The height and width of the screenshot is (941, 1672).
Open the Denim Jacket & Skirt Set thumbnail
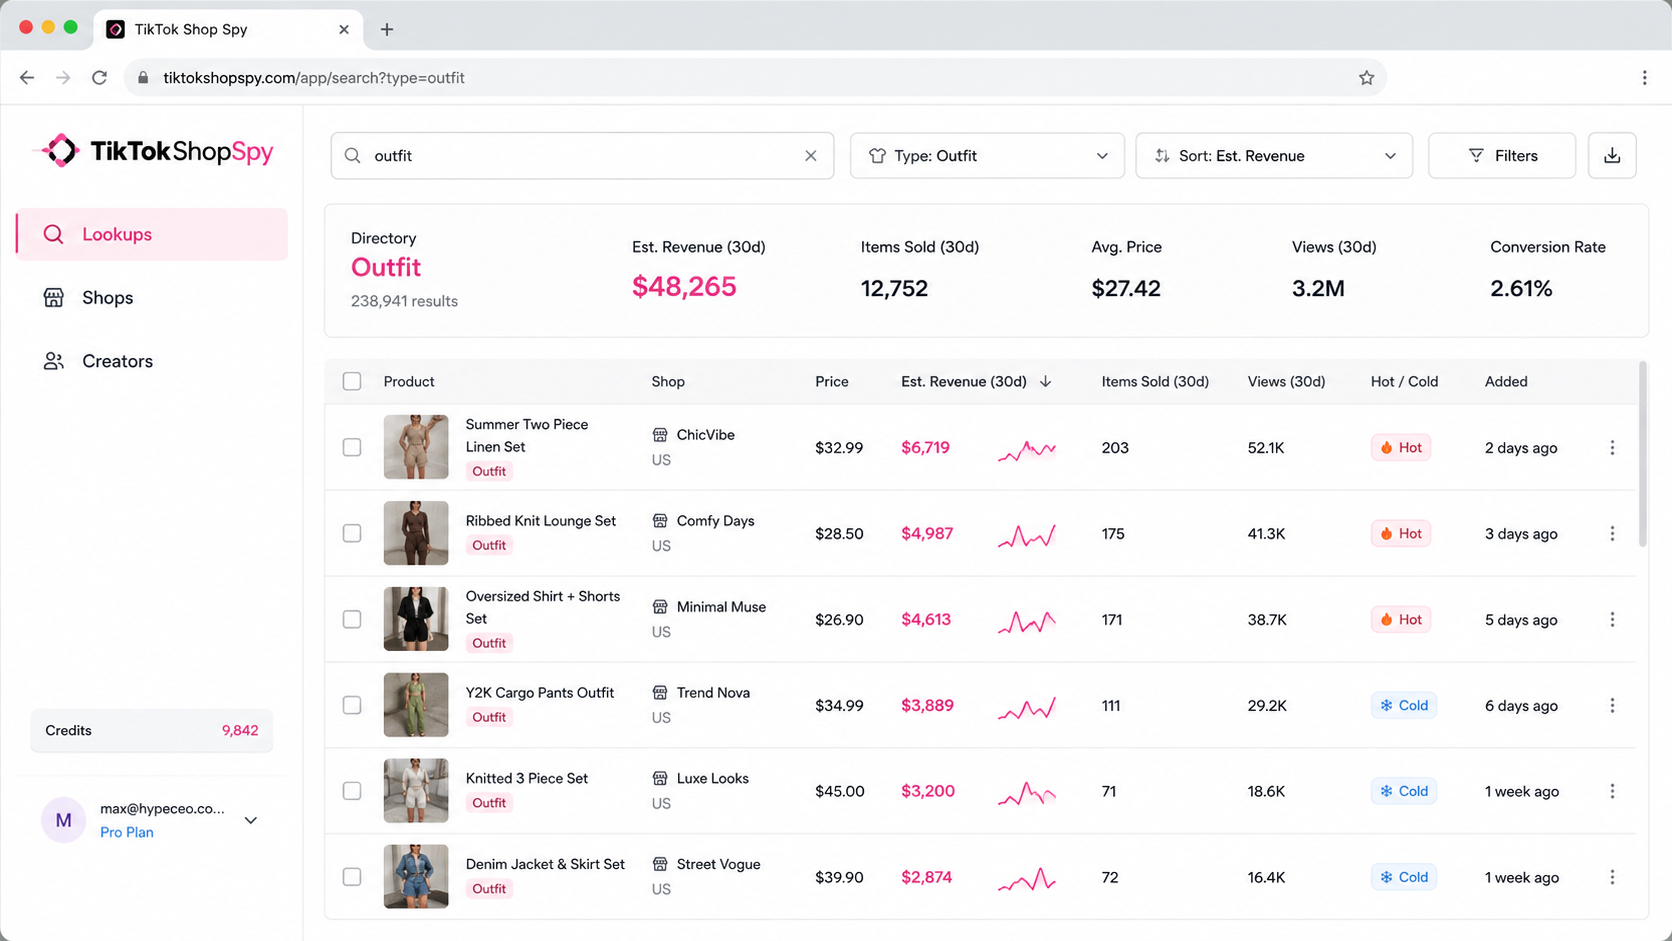[416, 877]
